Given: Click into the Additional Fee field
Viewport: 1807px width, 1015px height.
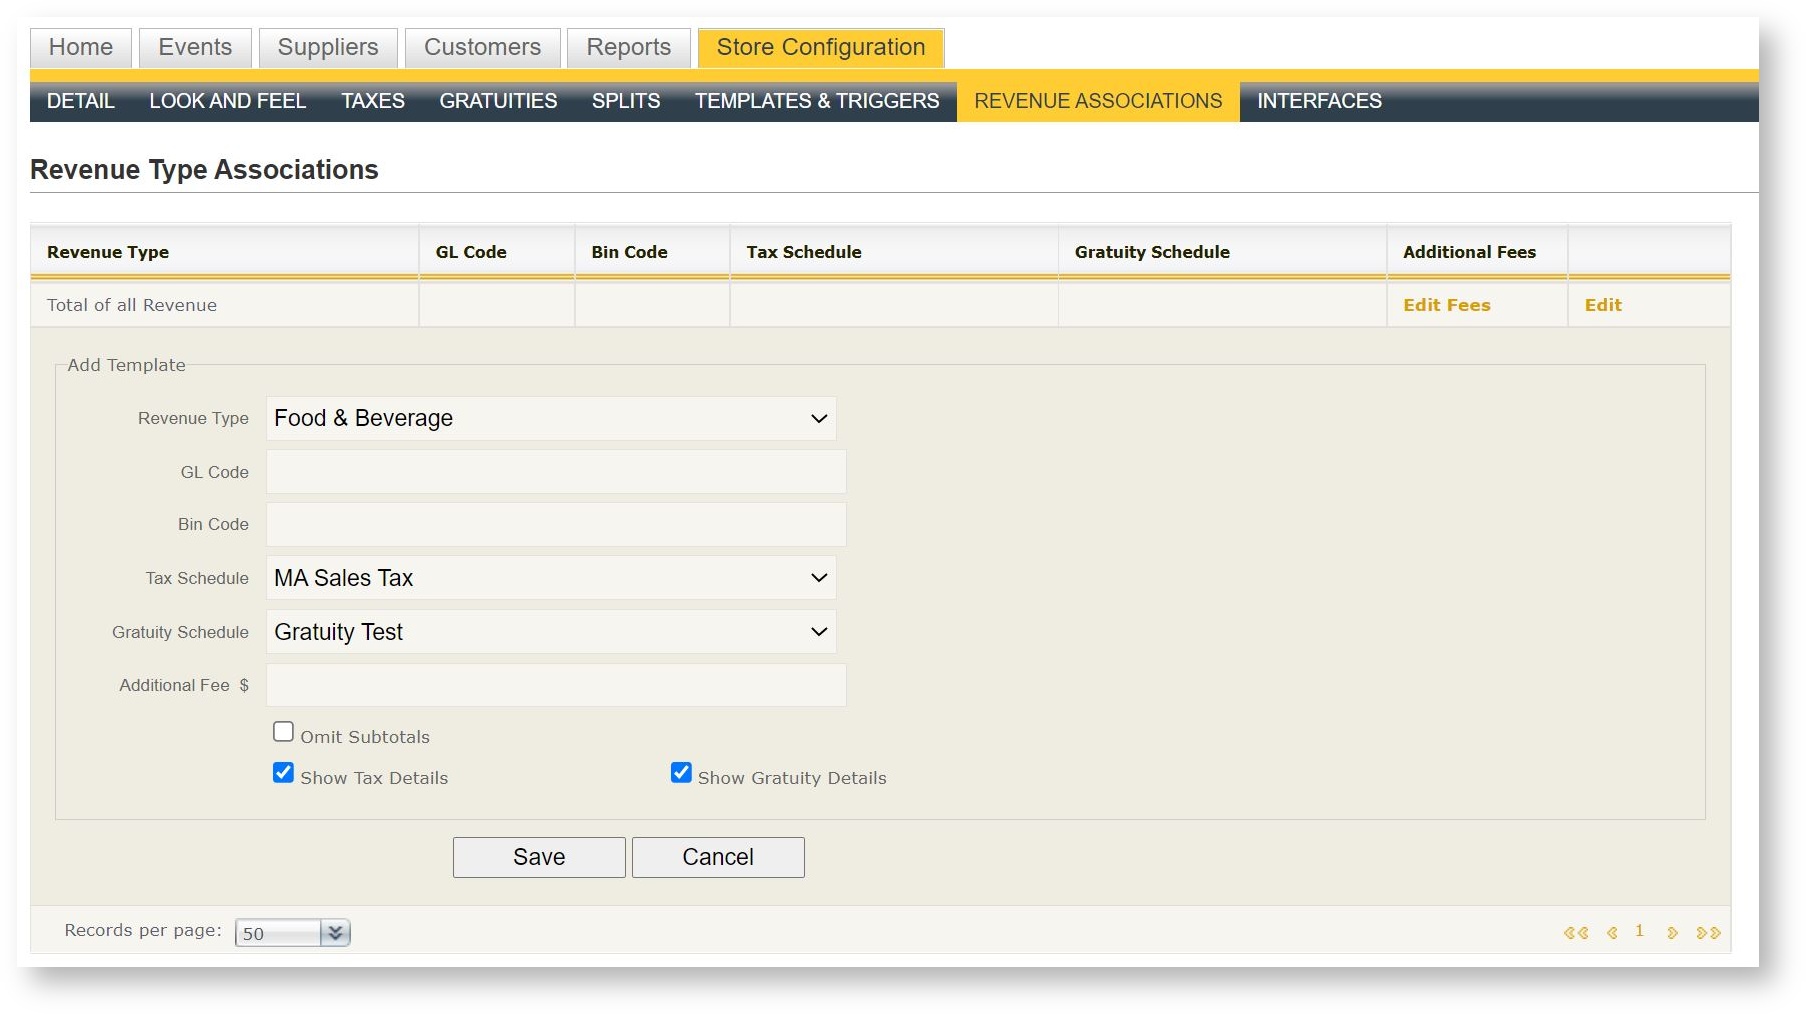Looking at the screenshot, I should coord(556,685).
